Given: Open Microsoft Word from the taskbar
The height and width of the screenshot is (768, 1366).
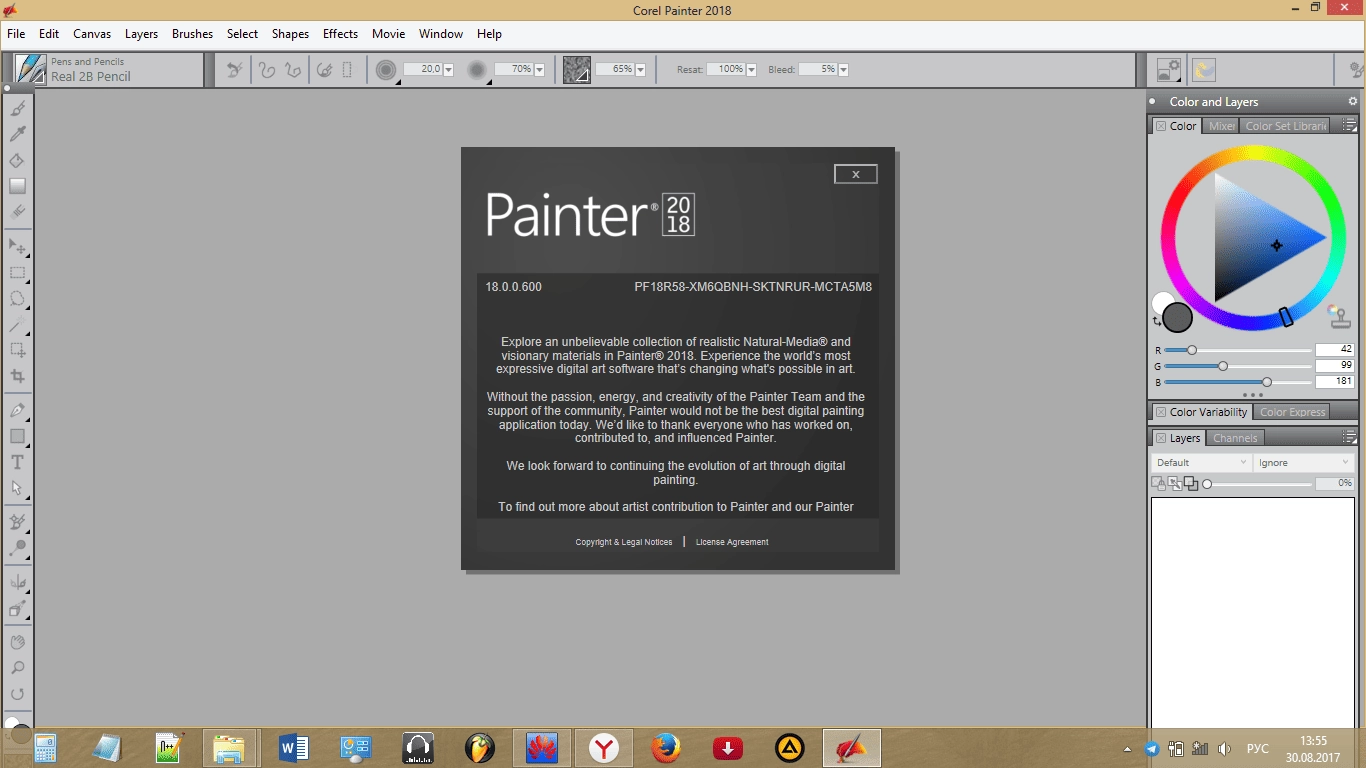Looking at the screenshot, I should (x=293, y=747).
